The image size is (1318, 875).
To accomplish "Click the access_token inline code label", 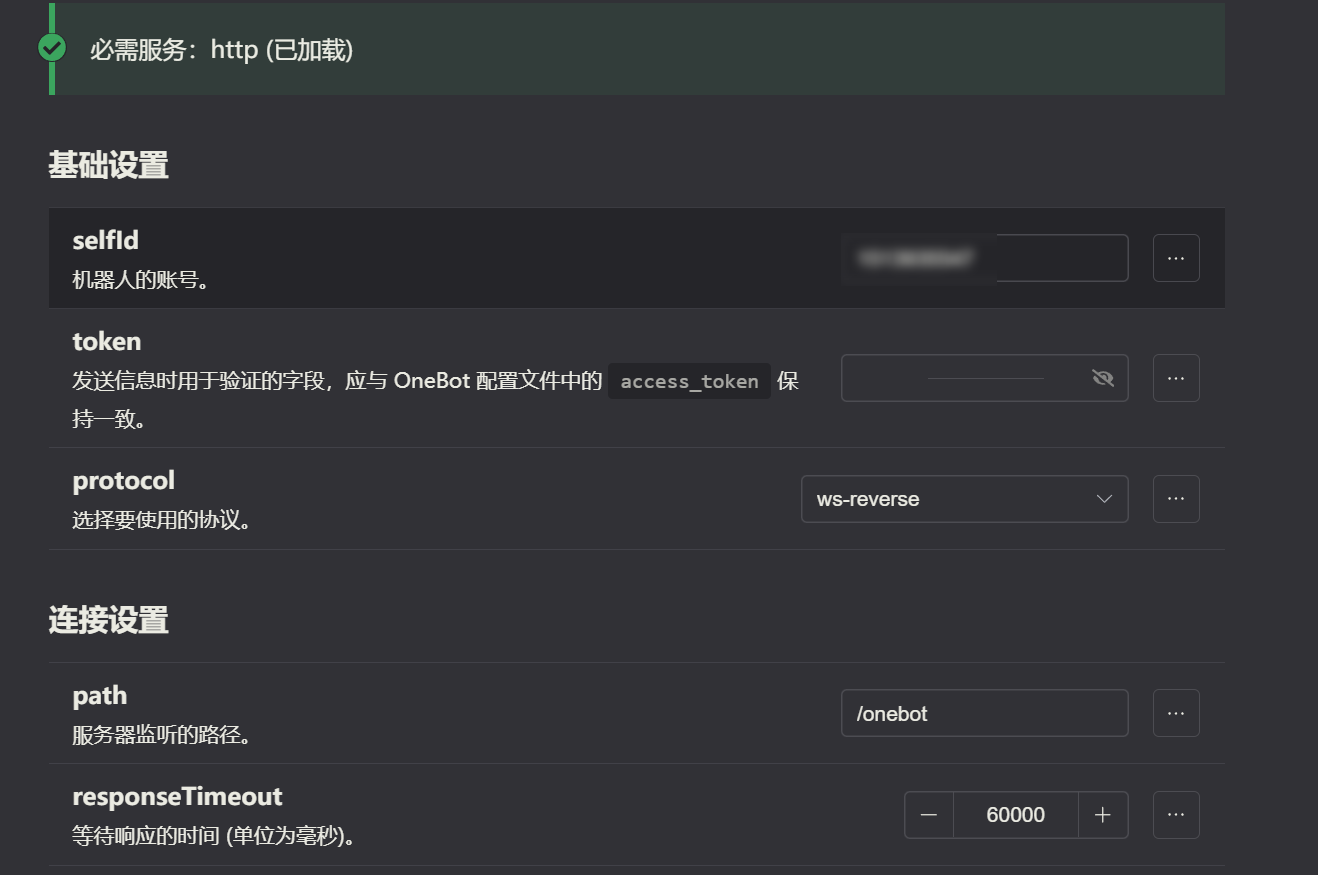I will tap(689, 381).
